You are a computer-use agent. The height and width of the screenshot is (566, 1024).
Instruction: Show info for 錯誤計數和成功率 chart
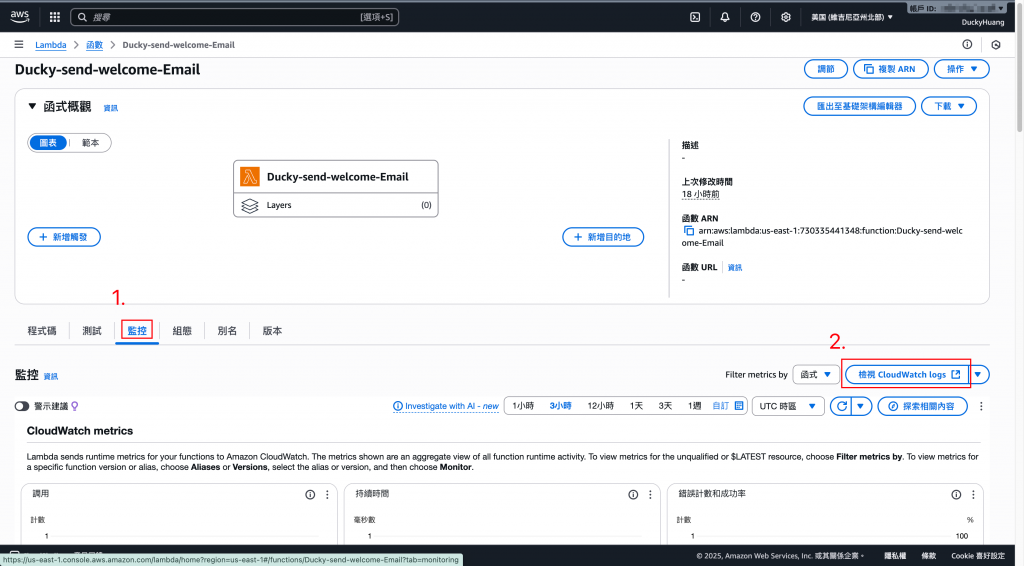click(x=956, y=495)
